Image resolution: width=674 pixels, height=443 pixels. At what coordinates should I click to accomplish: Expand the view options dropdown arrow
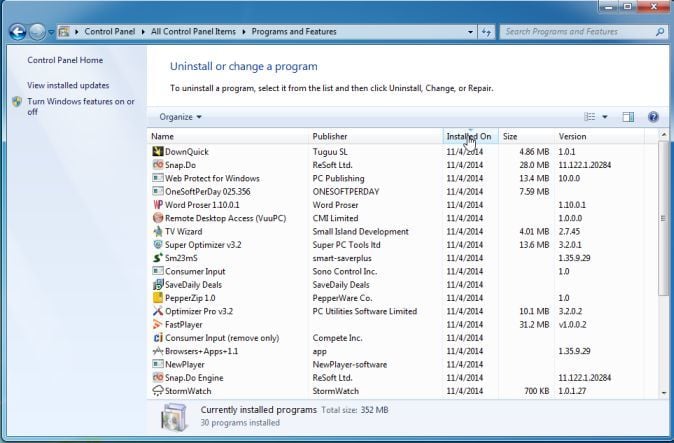pos(605,117)
